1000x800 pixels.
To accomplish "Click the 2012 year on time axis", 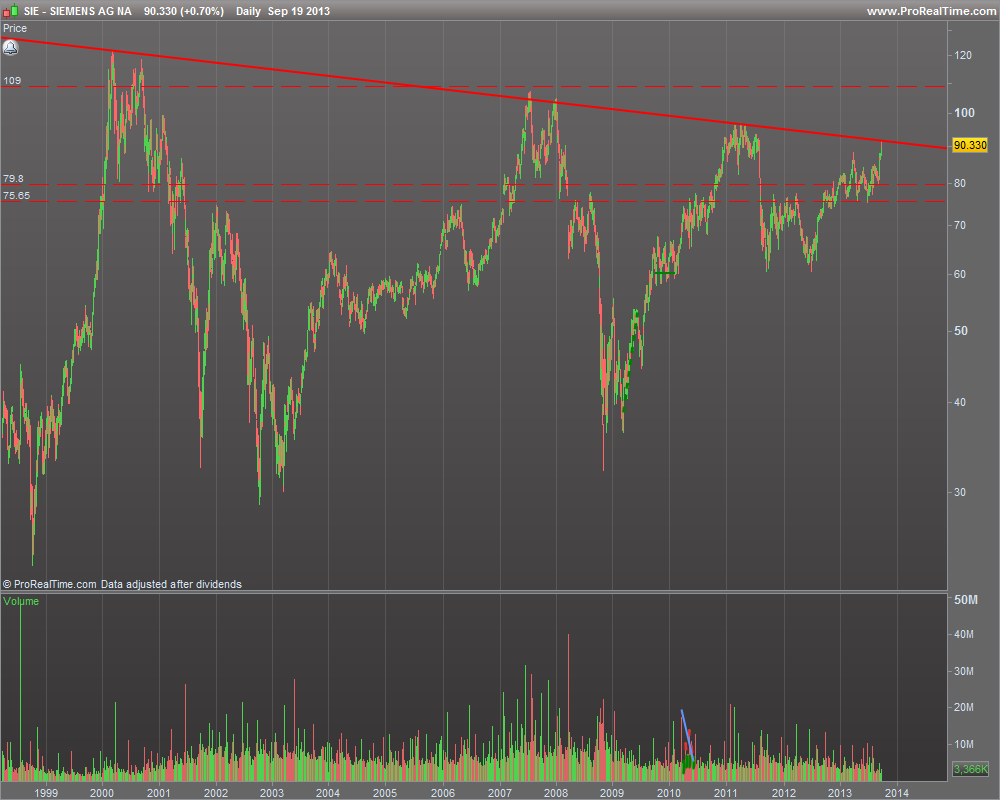I will pyautogui.click(x=784, y=792).
